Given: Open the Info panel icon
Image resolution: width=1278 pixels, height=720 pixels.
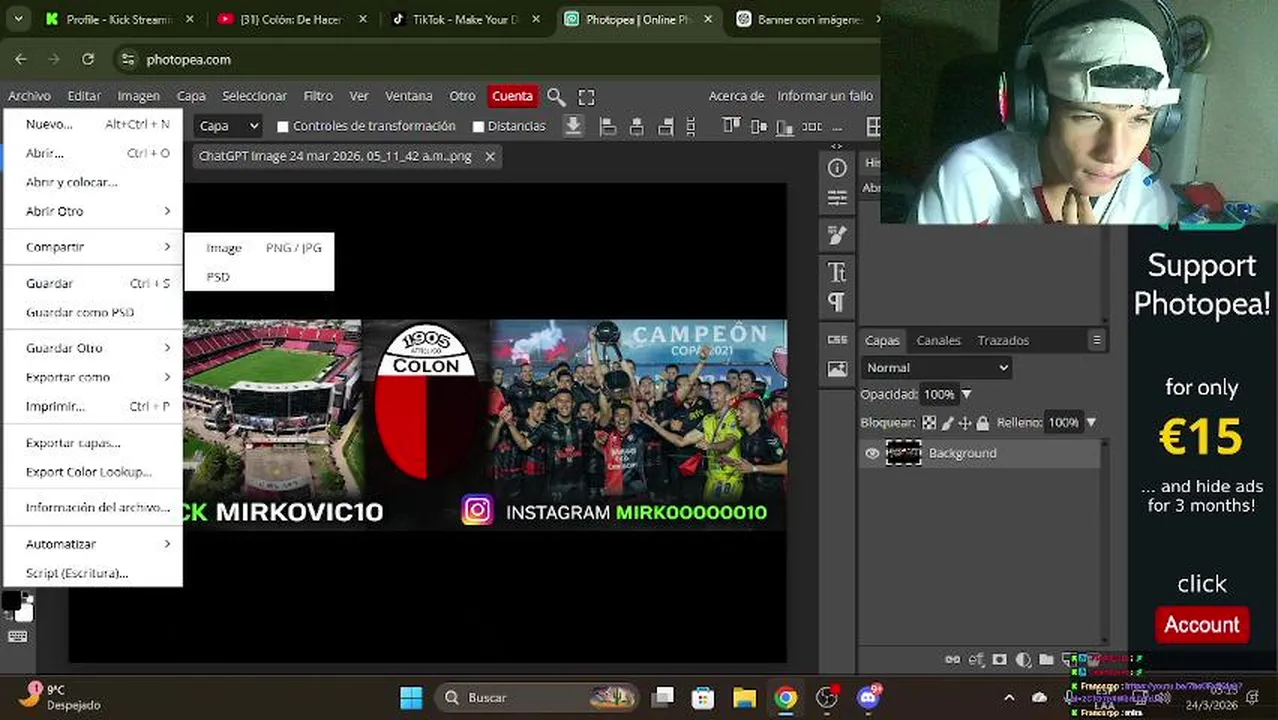Looking at the screenshot, I should [x=837, y=168].
